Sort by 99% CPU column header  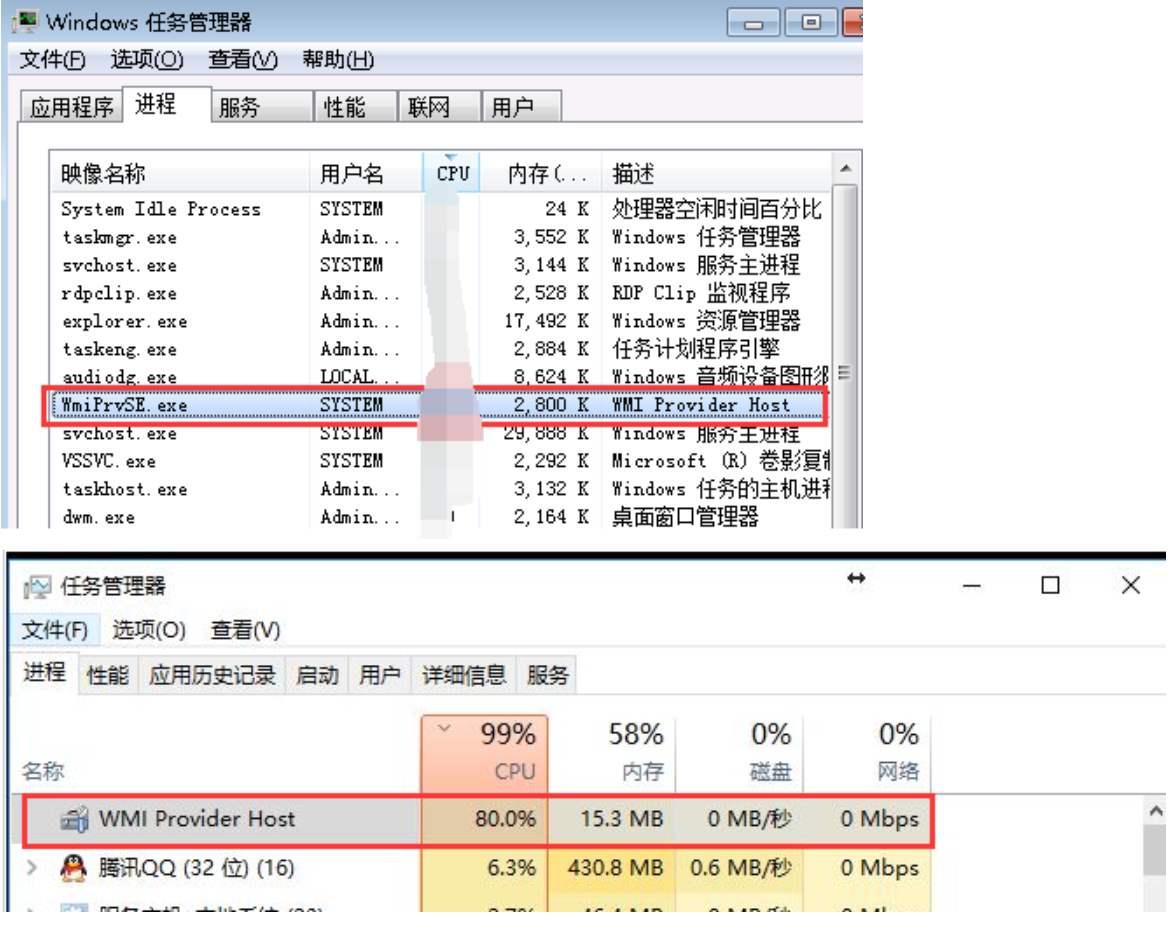(485, 753)
